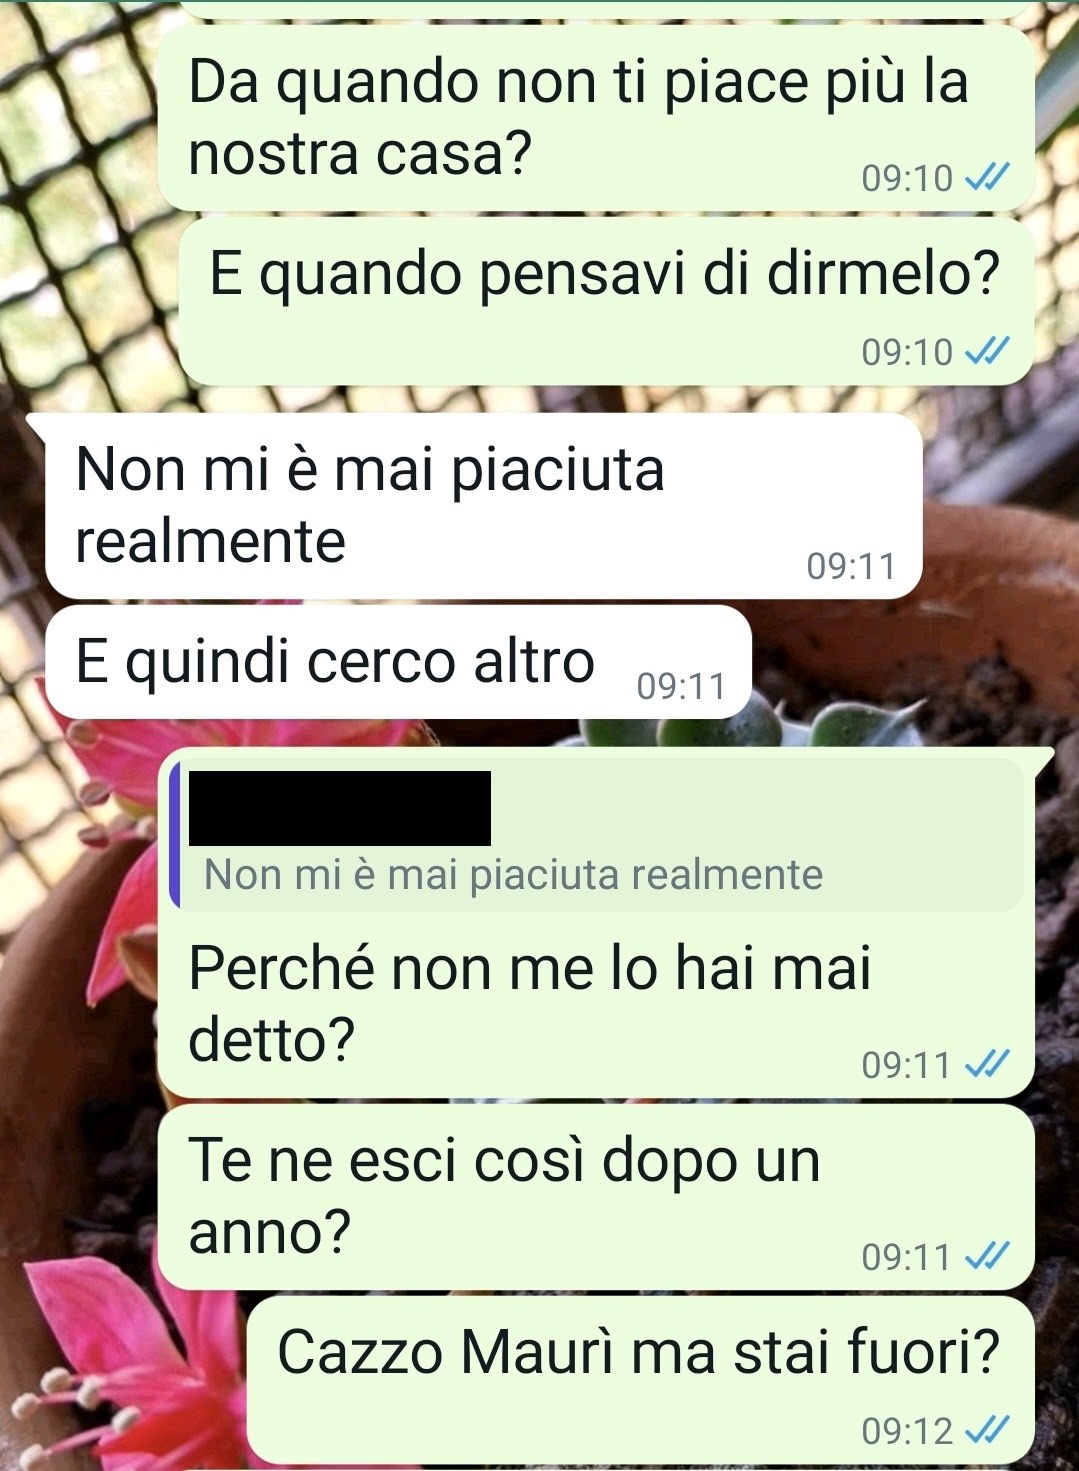Screen dimensions: 1079x1471
Task: Click the 09:12 timestamp on the last message
Action: (907, 1431)
